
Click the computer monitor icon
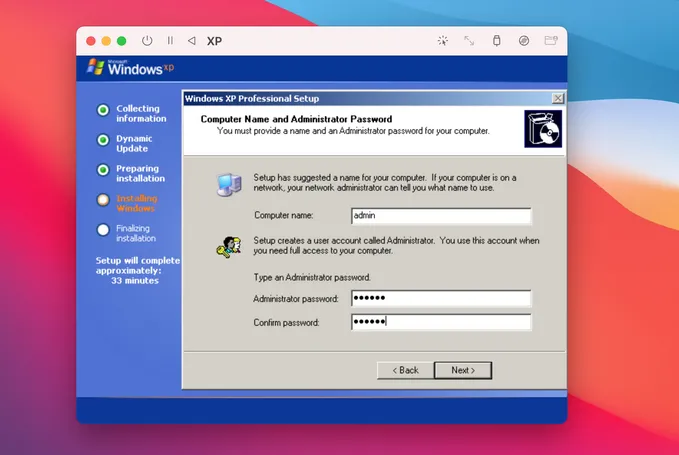229,184
